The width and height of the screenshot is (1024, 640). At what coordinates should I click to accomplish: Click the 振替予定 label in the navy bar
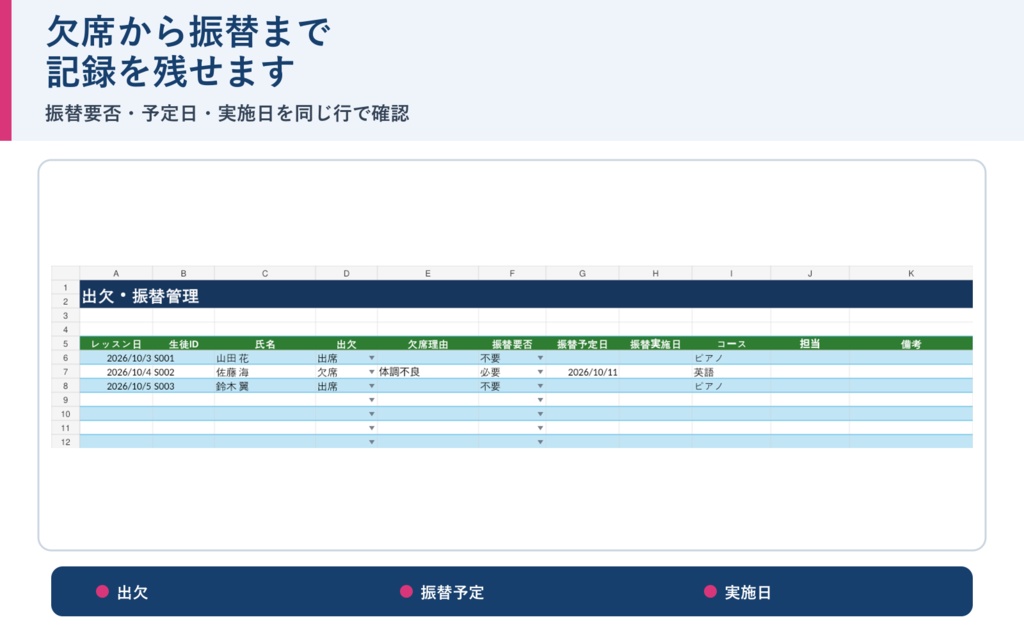pyautogui.click(x=452, y=592)
